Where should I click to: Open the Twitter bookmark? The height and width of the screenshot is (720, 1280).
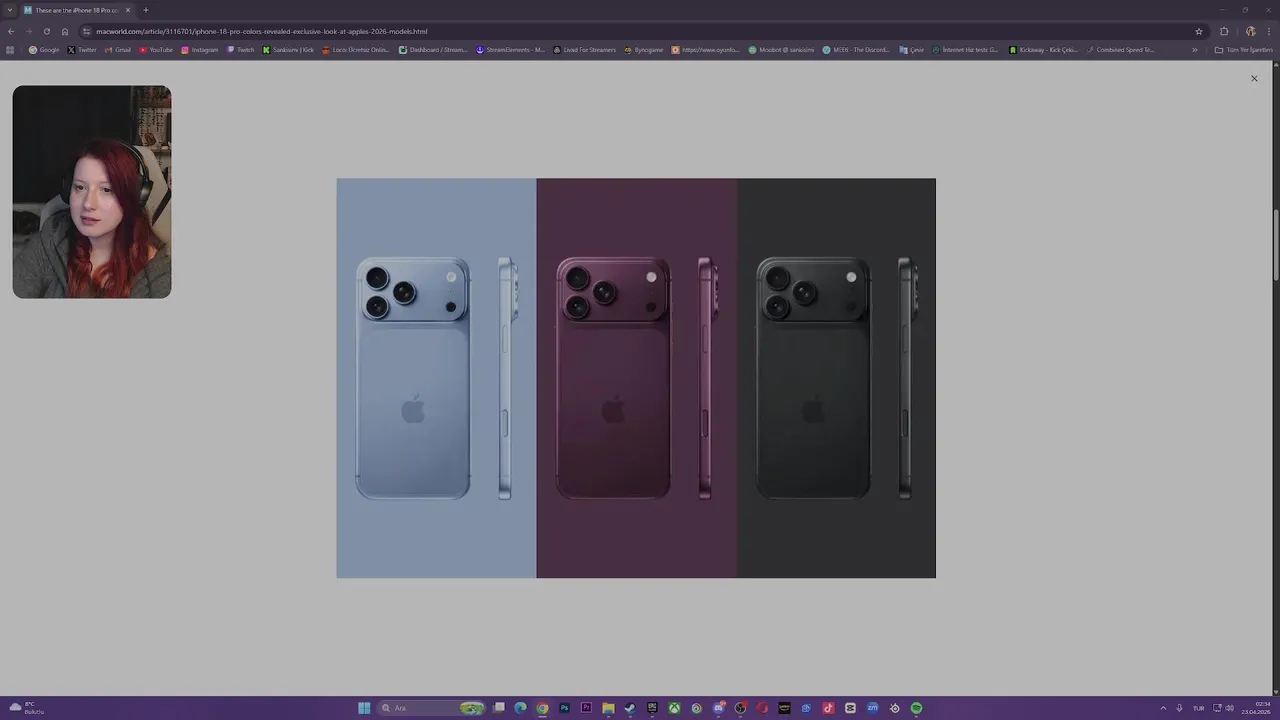tap(82, 49)
